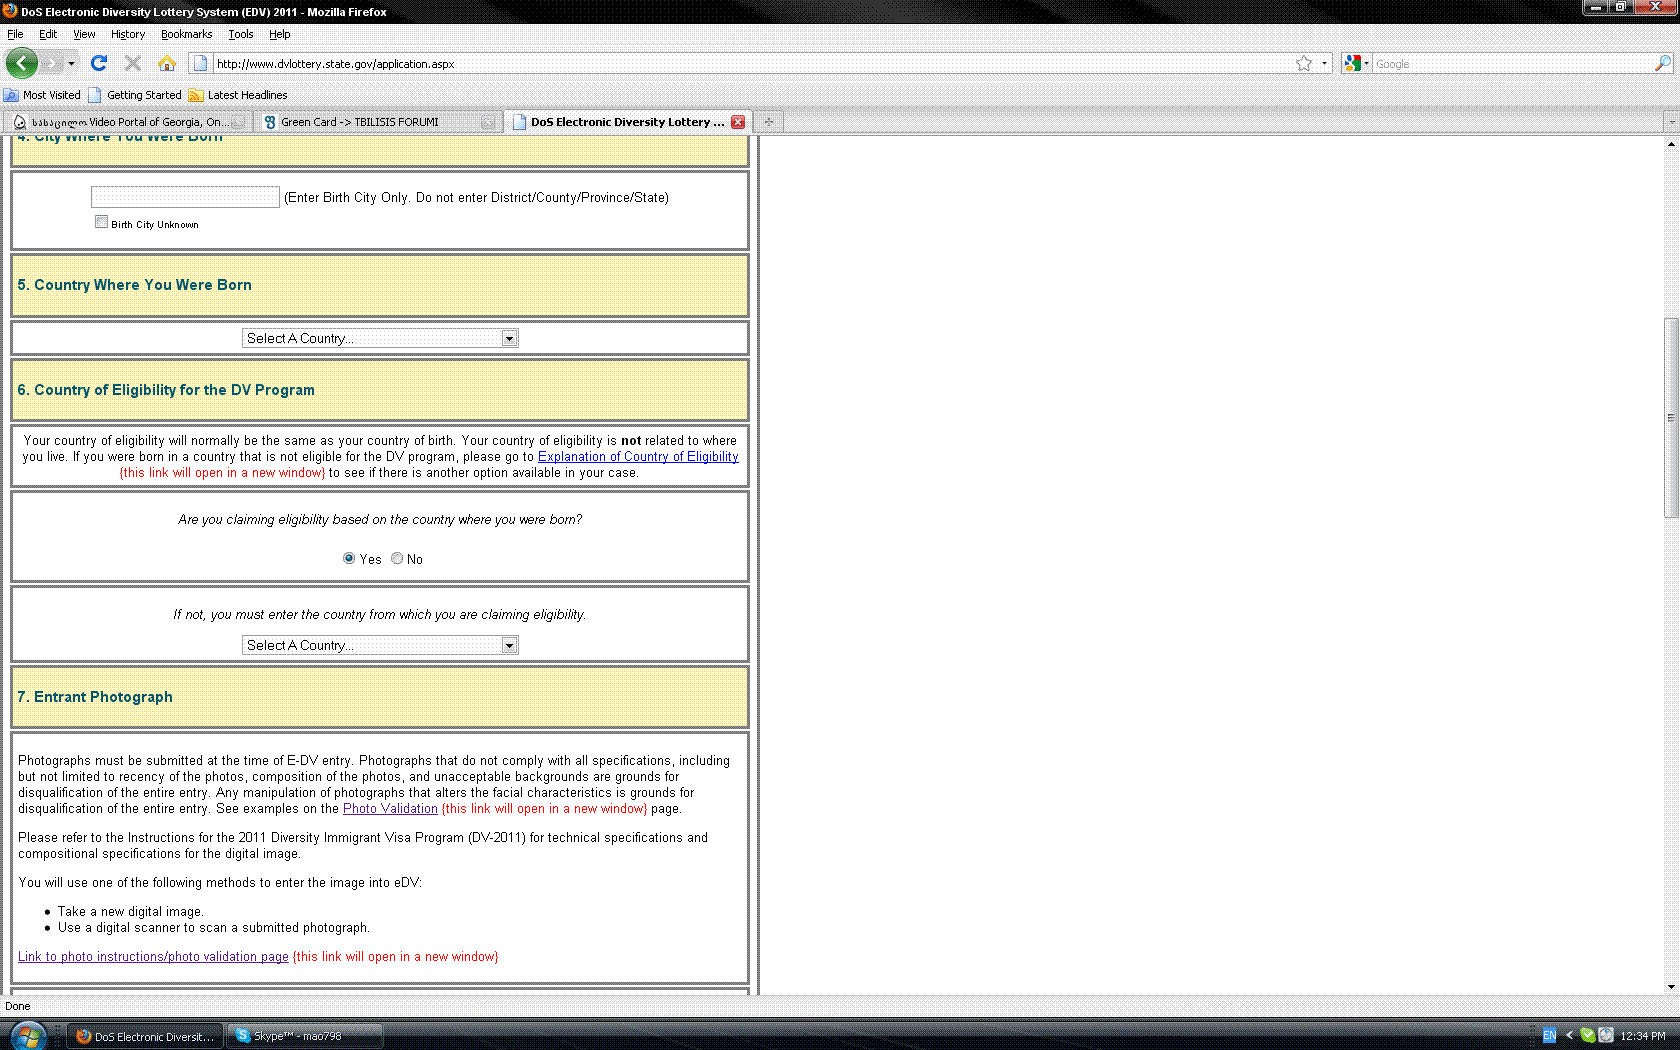Open a new tab with plus button

point(768,122)
